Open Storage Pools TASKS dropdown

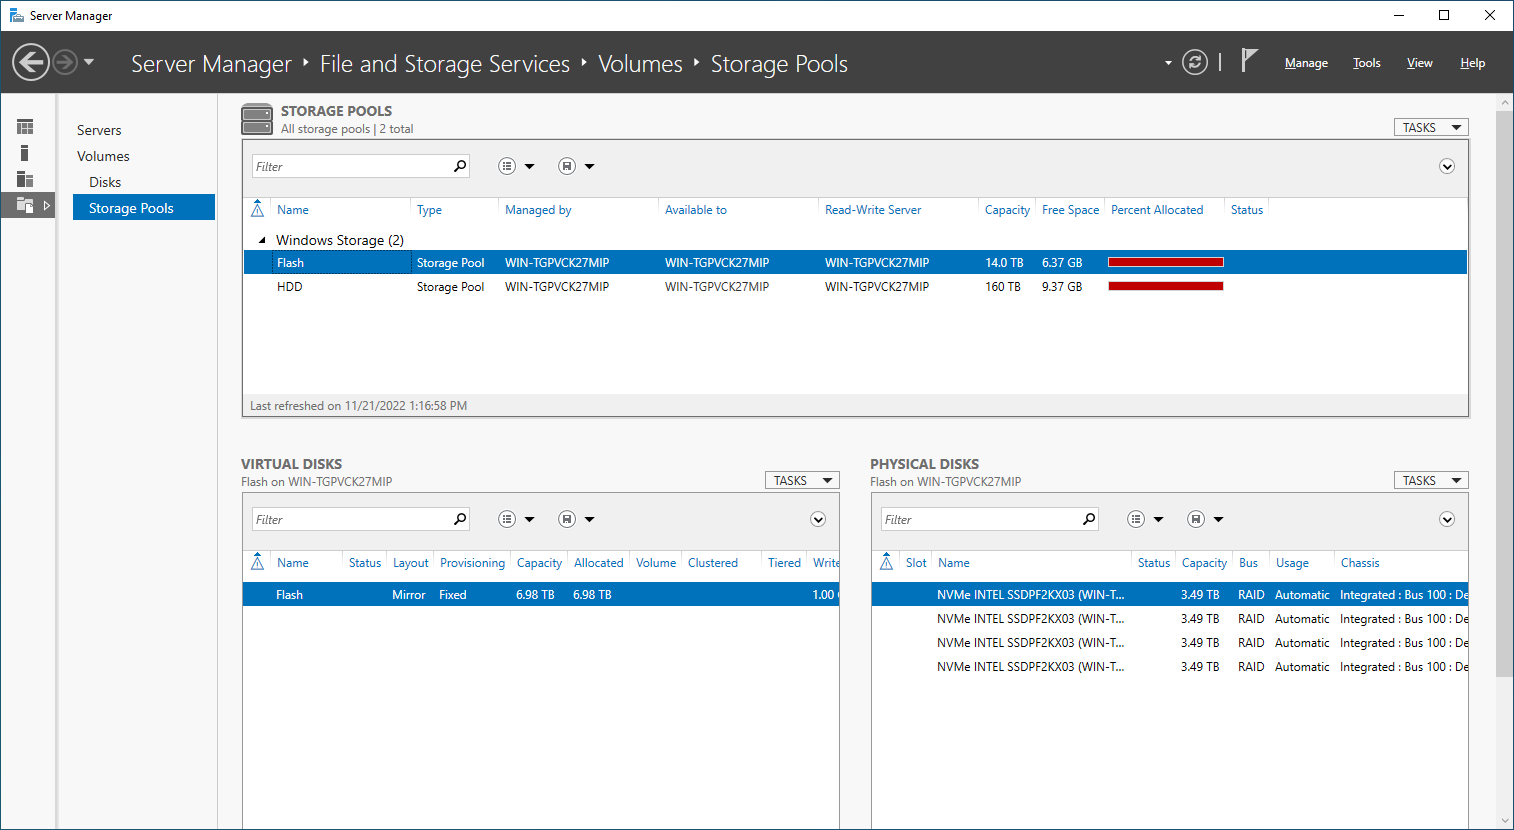1431,127
